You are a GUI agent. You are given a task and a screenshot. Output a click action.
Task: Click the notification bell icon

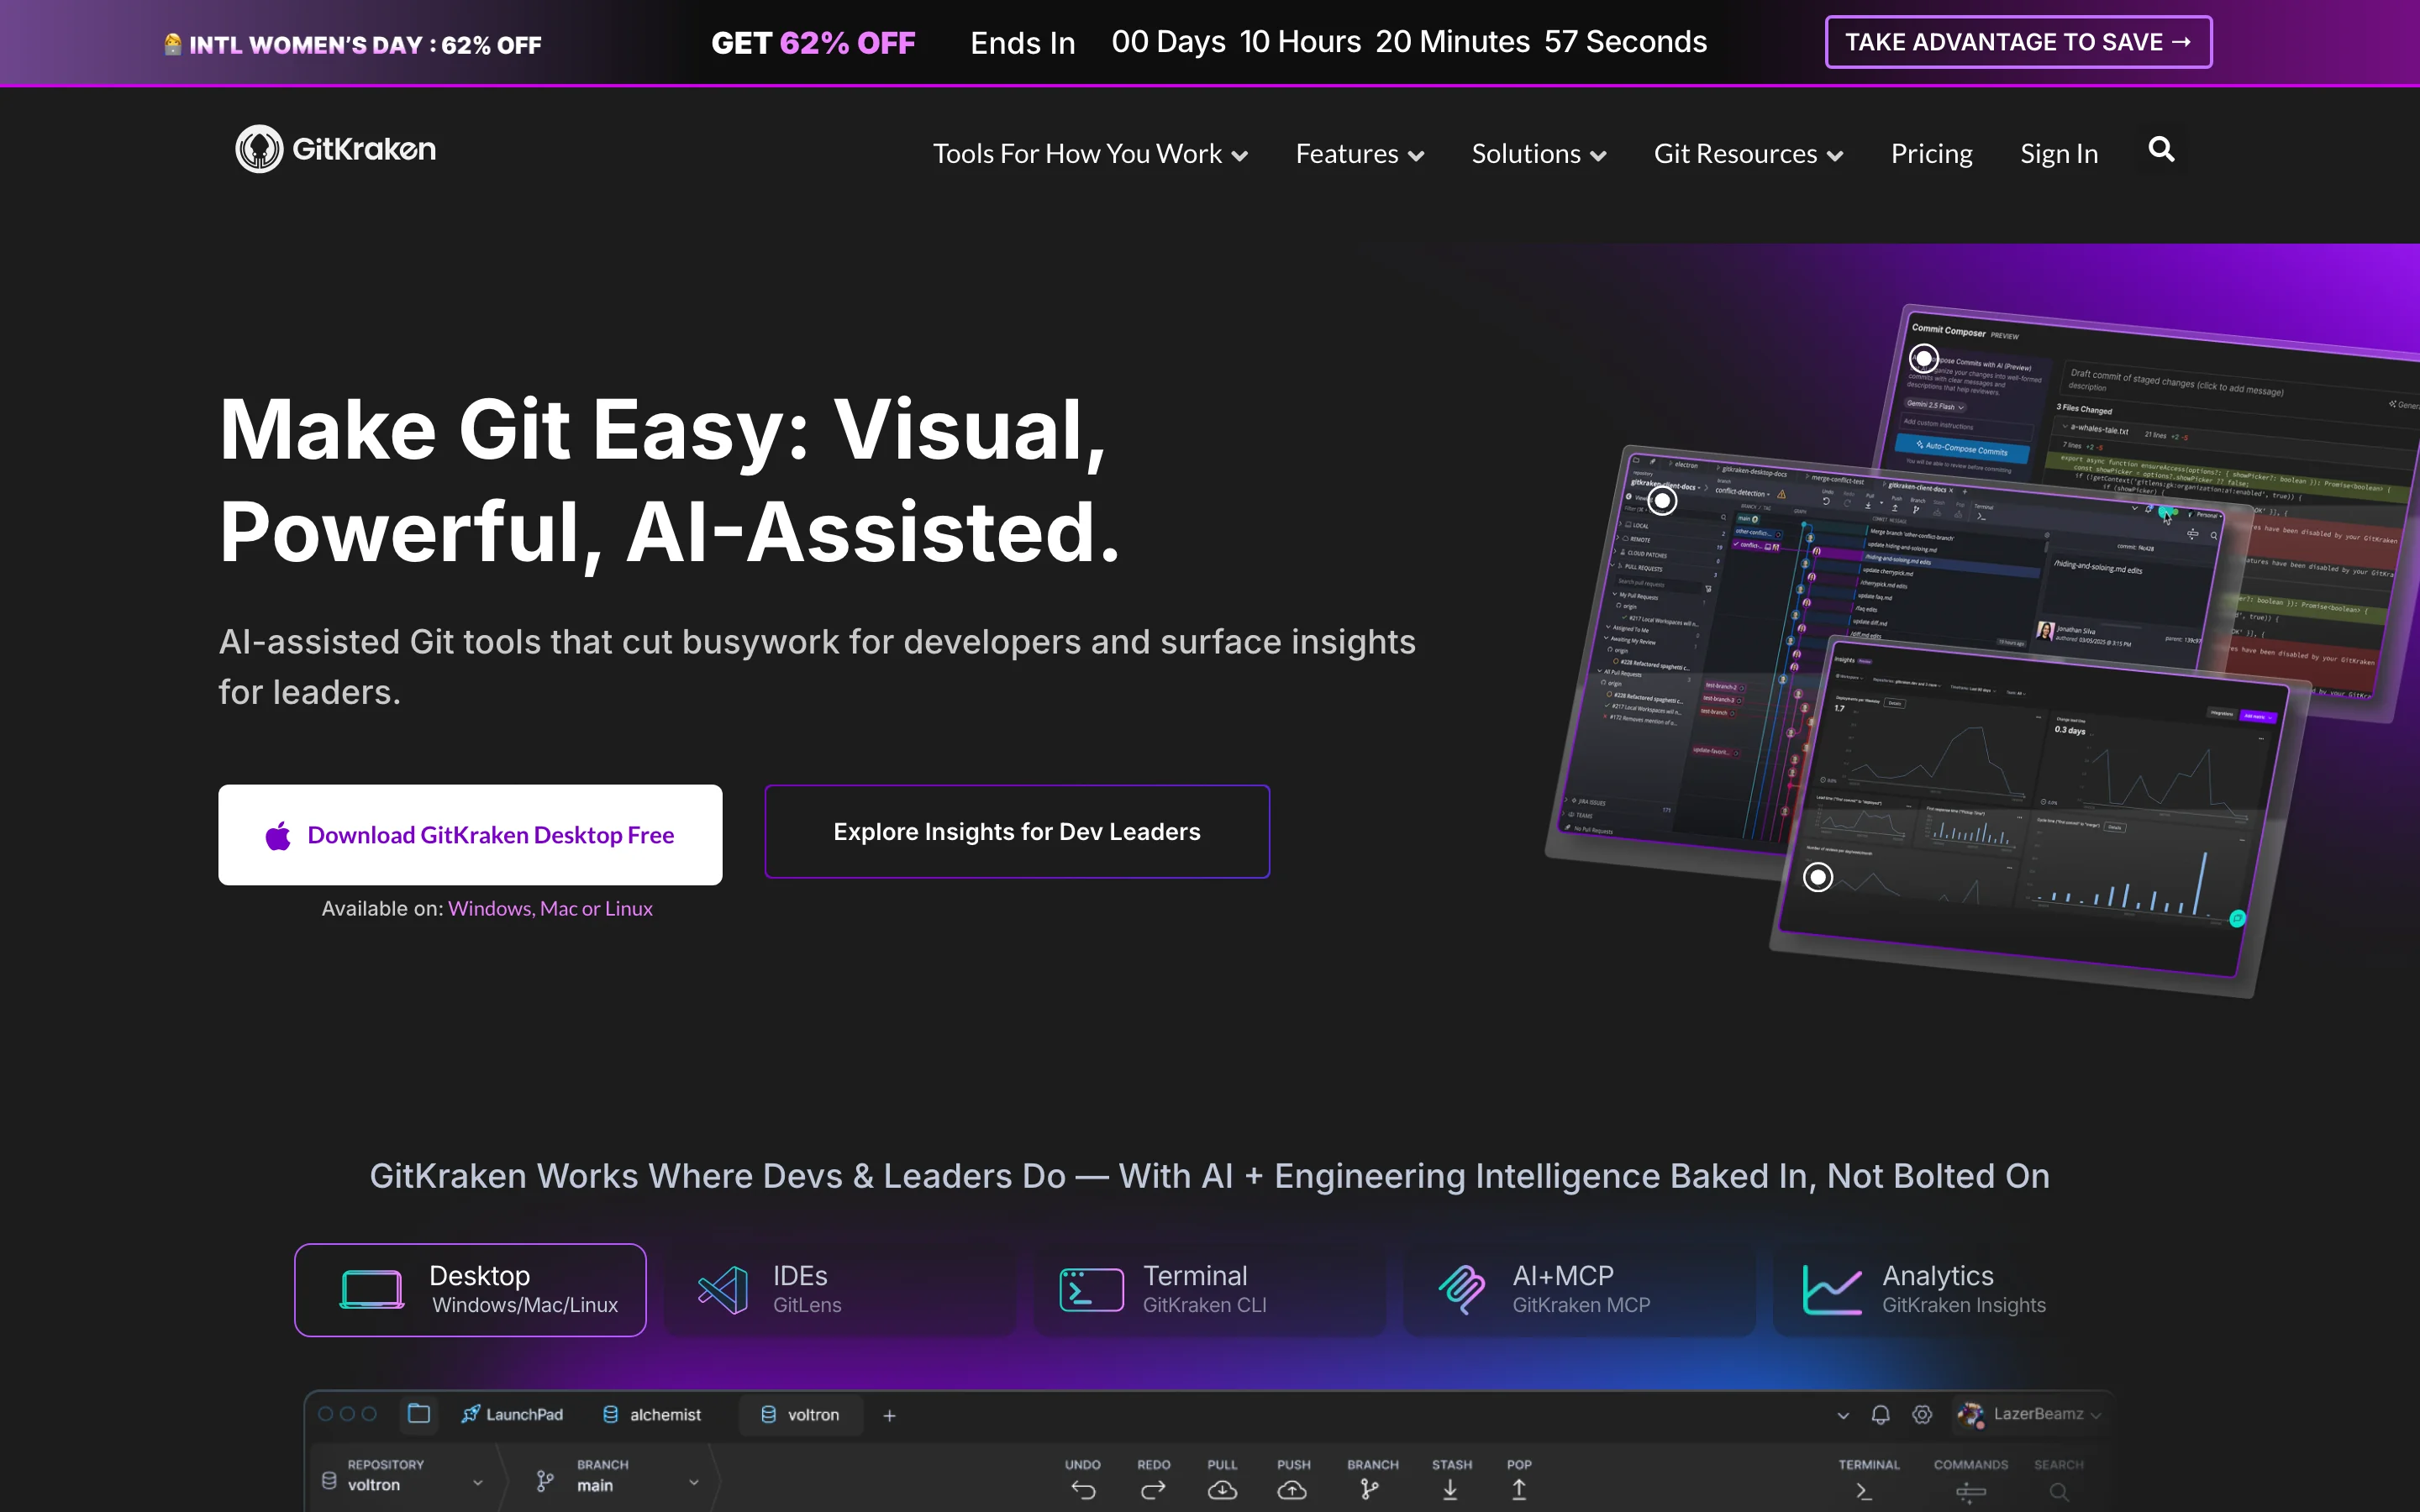pos(1880,1414)
